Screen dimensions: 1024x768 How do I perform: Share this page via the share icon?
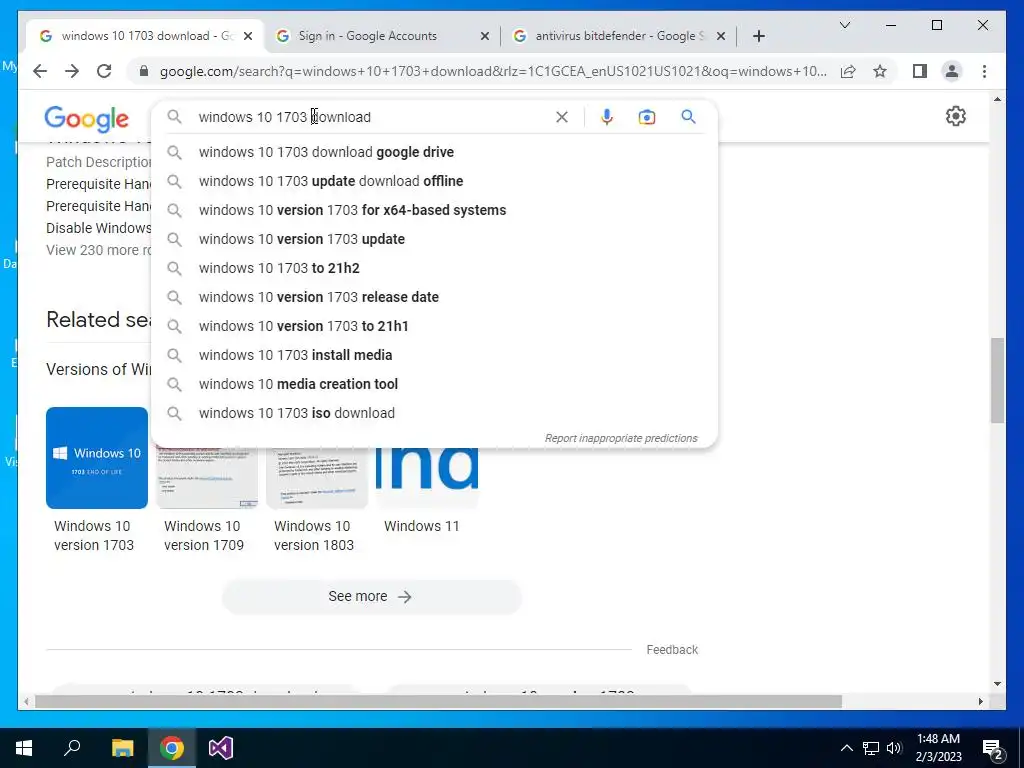point(848,71)
